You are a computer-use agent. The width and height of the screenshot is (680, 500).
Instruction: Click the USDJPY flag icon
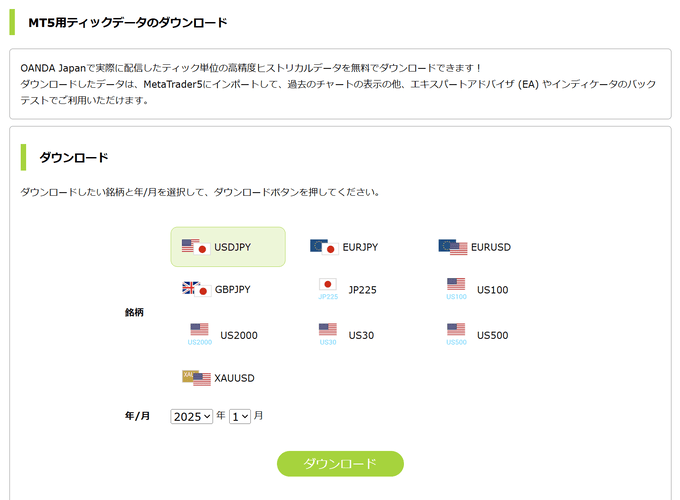point(194,247)
